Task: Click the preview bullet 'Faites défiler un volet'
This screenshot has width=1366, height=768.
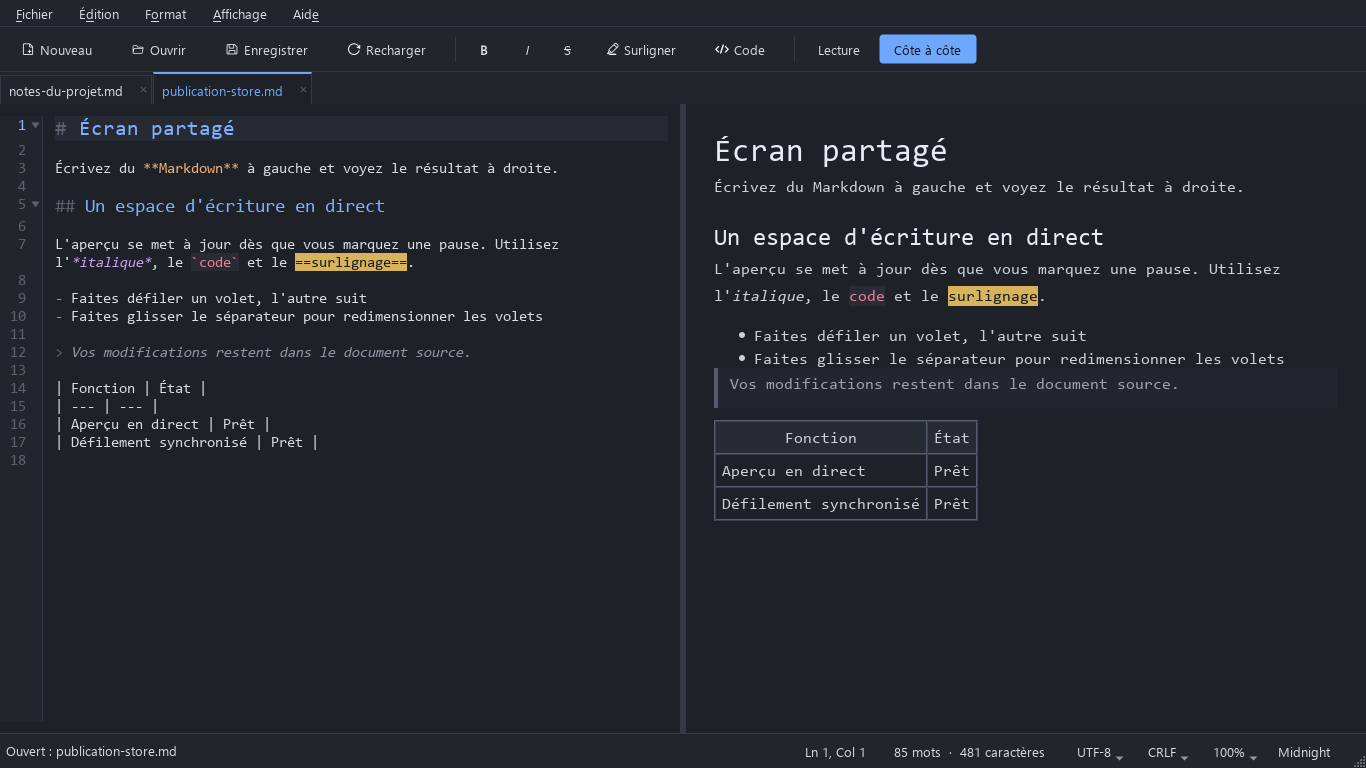Action: pos(920,336)
